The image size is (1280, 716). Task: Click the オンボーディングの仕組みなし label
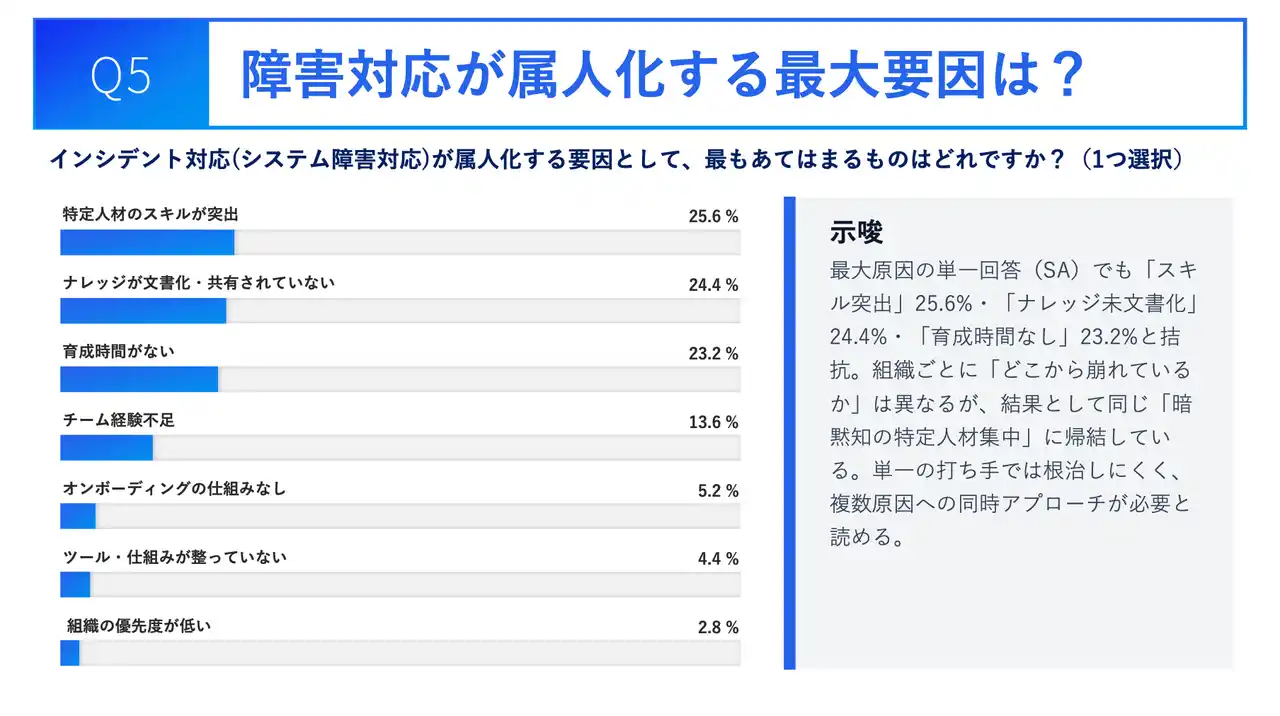pyautogui.click(x=174, y=489)
